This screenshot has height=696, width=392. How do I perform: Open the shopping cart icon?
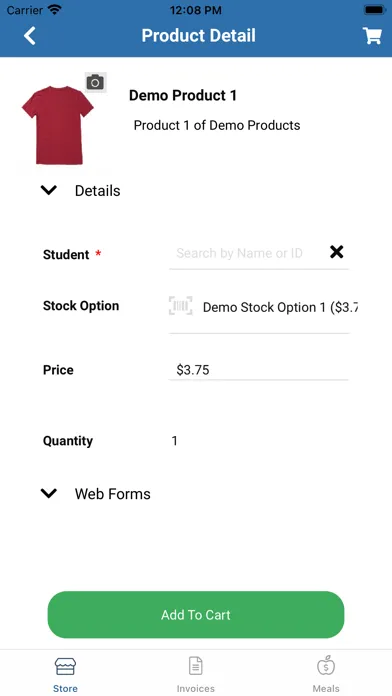click(x=372, y=36)
